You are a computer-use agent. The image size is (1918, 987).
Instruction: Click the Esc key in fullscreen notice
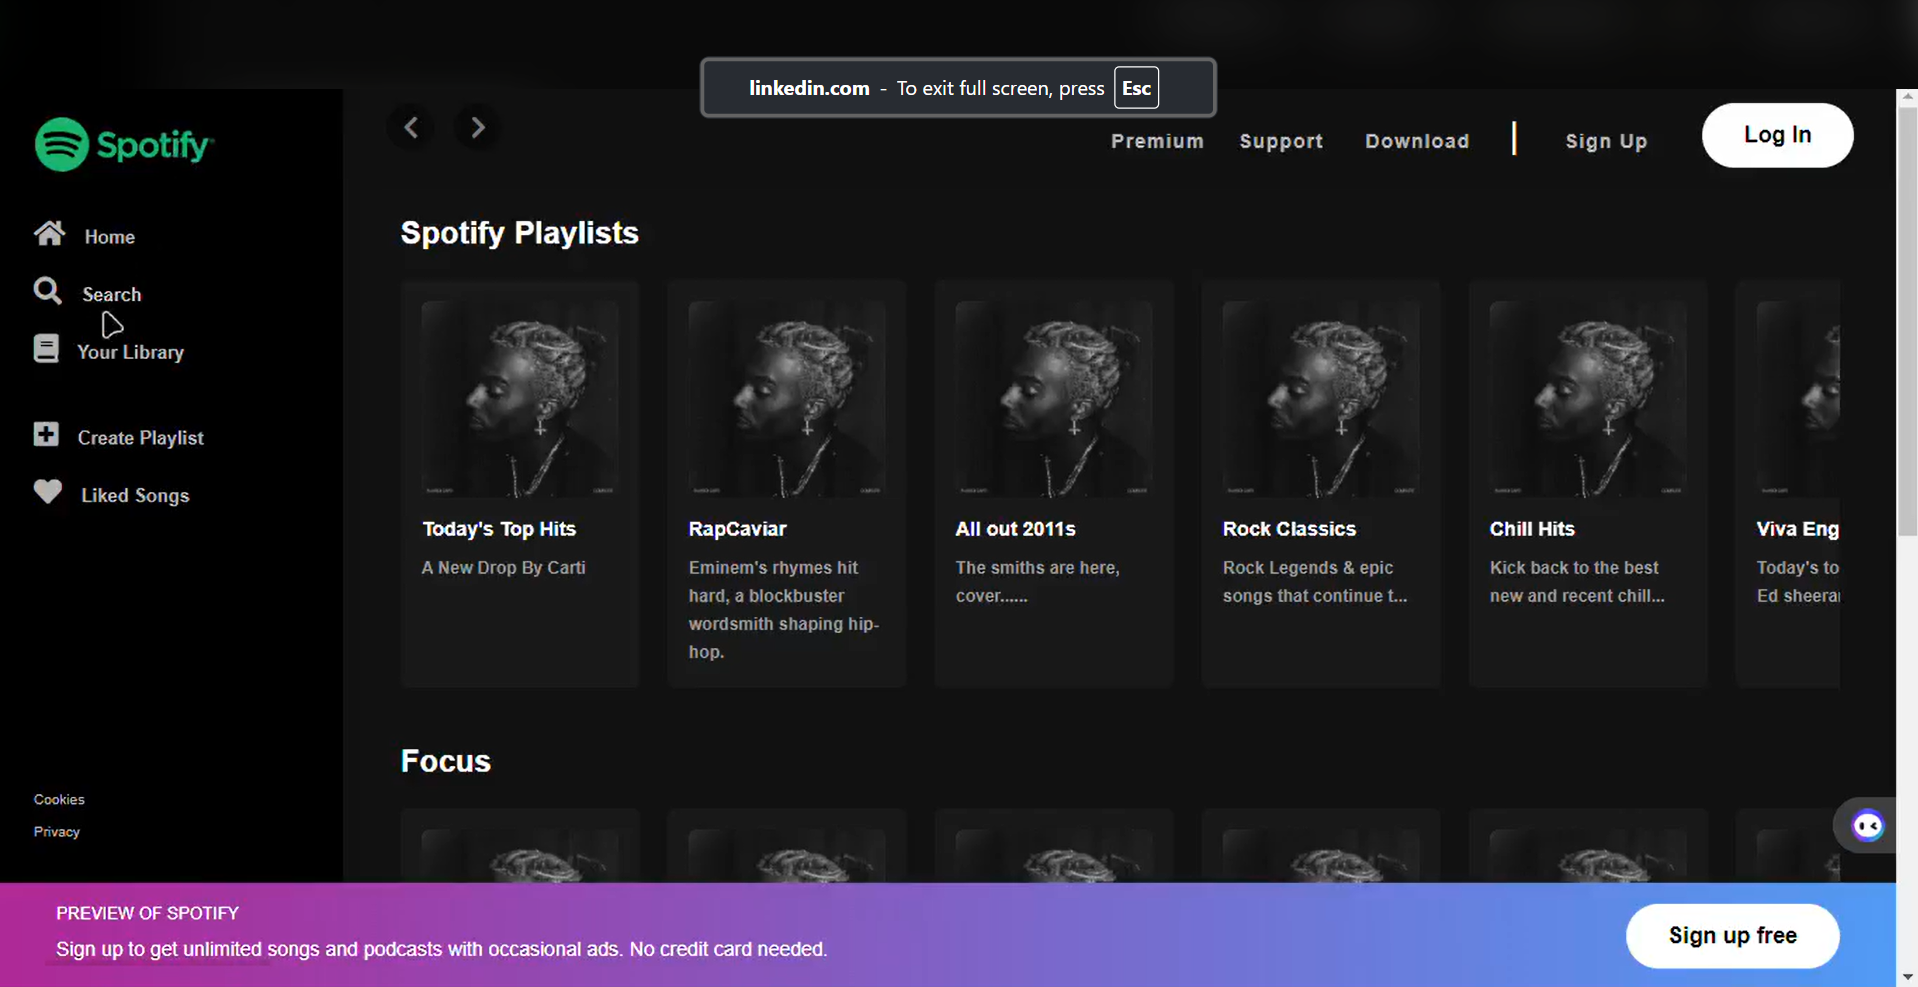(x=1137, y=88)
